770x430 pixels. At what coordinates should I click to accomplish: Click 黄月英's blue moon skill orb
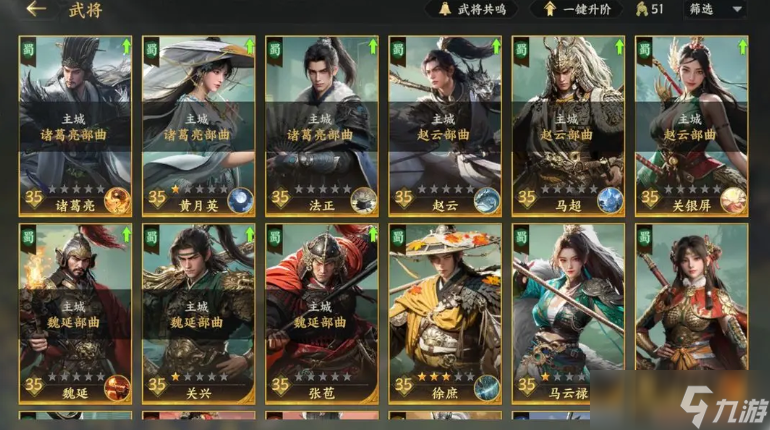(241, 200)
